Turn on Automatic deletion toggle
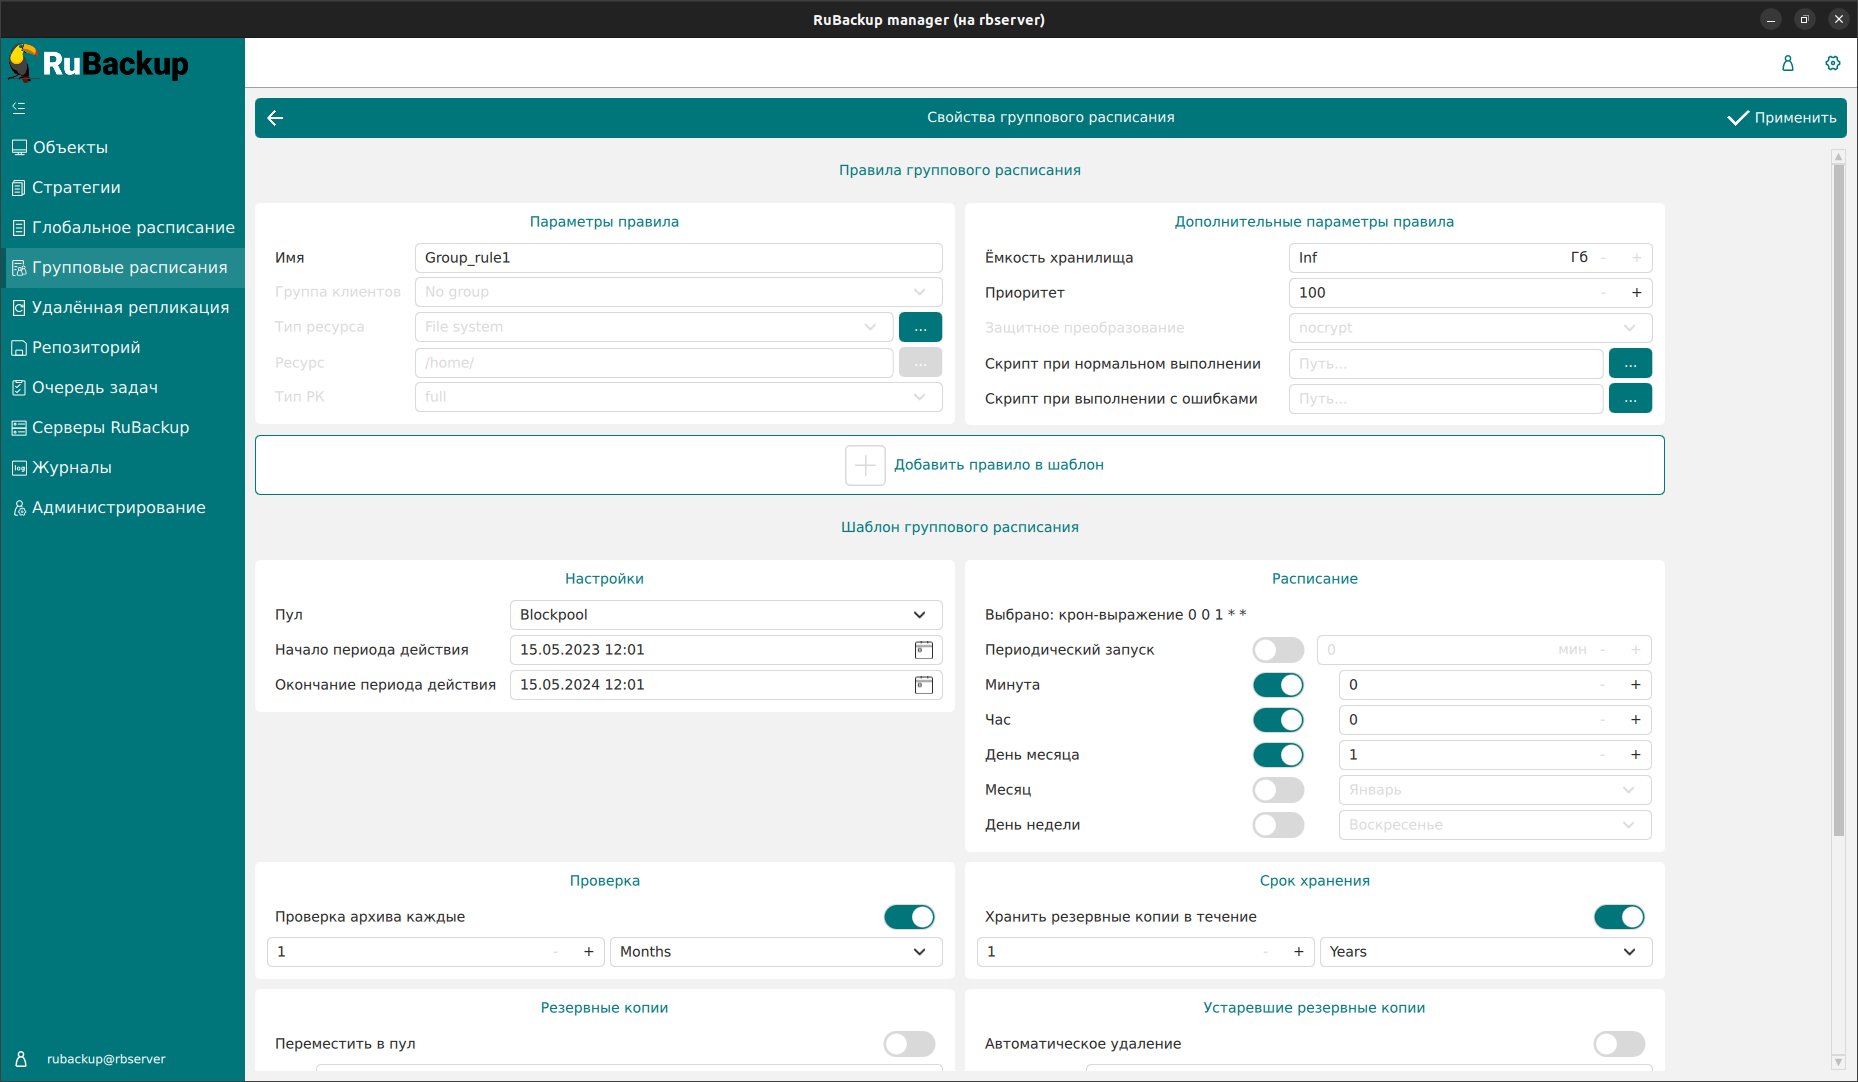The height and width of the screenshot is (1082, 1858). pyautogui.click(x=1618, y=1044)
